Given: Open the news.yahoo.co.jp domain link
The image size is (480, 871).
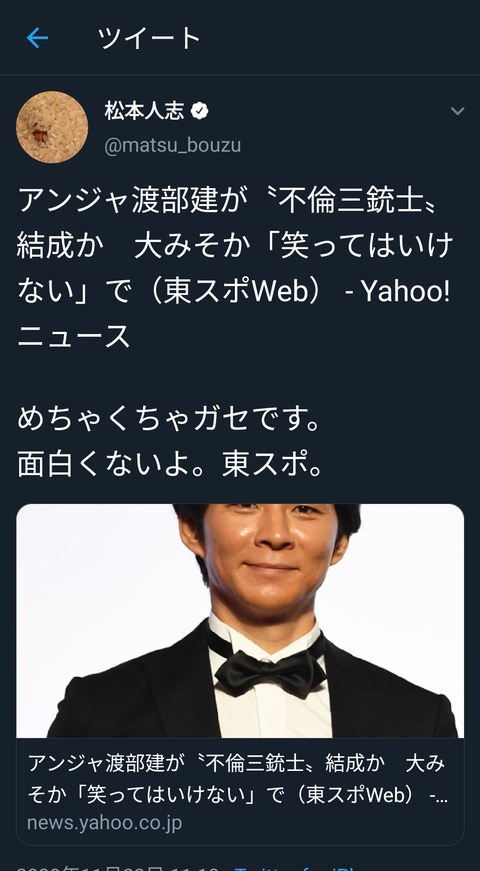Looking at the screenshot, I should [x=104, y=823].
